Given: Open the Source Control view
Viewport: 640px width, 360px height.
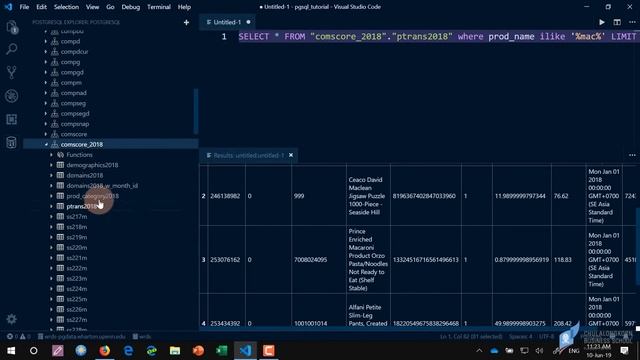Looking at the screenshot, I should pyautogui.click(x=12, y=73).
